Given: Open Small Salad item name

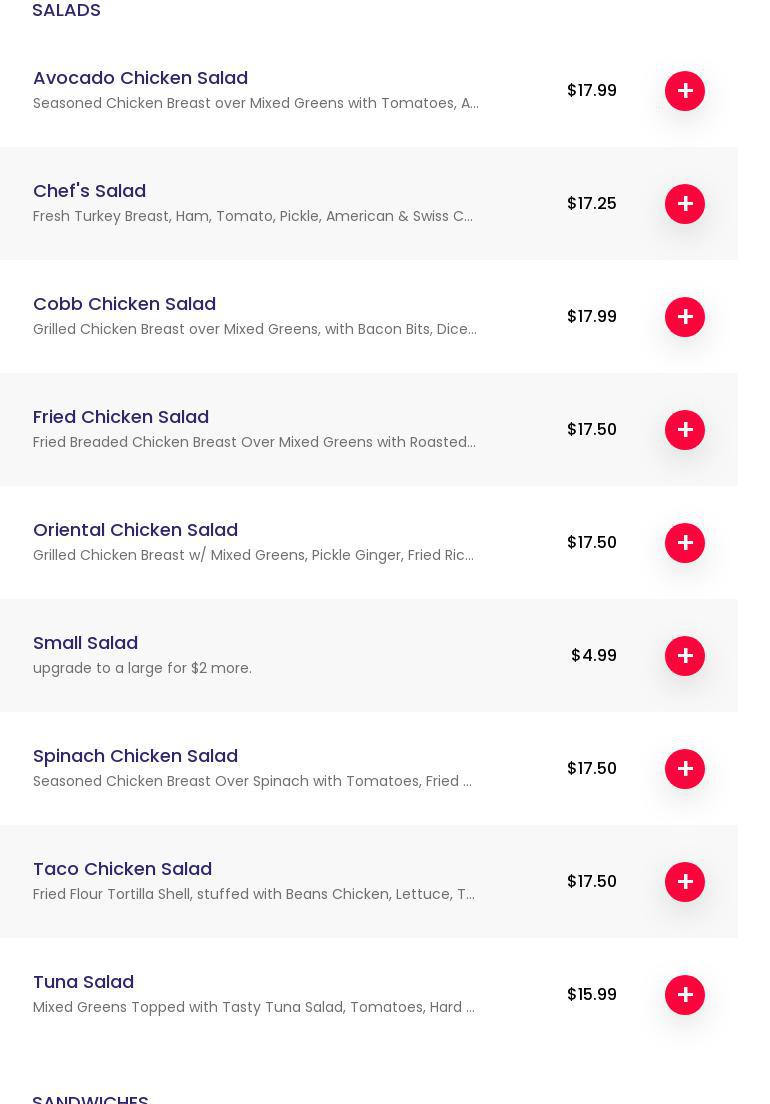Looking at the screenshot, I should tap(85, 643).
